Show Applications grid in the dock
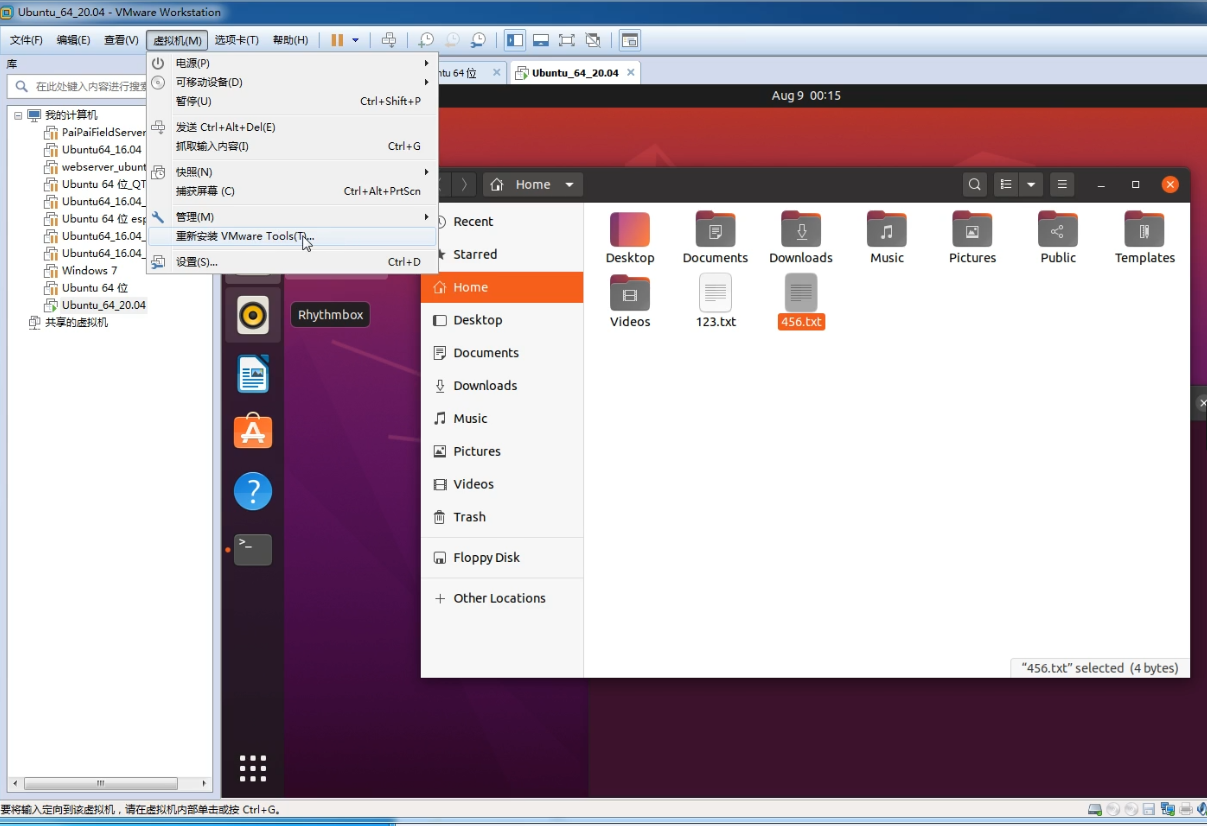1207x826 pixels. (x=253, y=768)
